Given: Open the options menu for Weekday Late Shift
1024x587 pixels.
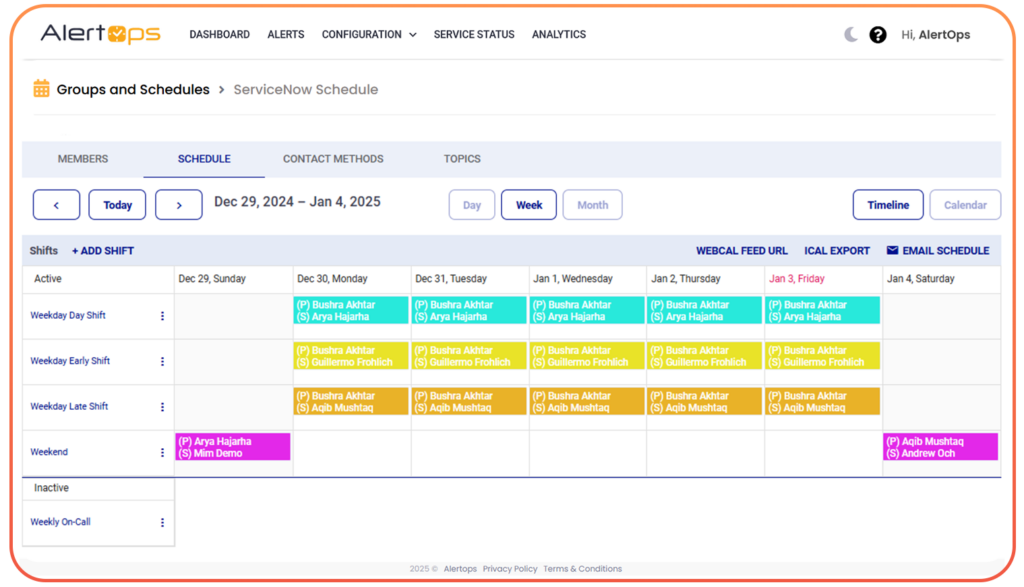Looking at the screenshot, I should click(163, 406).
